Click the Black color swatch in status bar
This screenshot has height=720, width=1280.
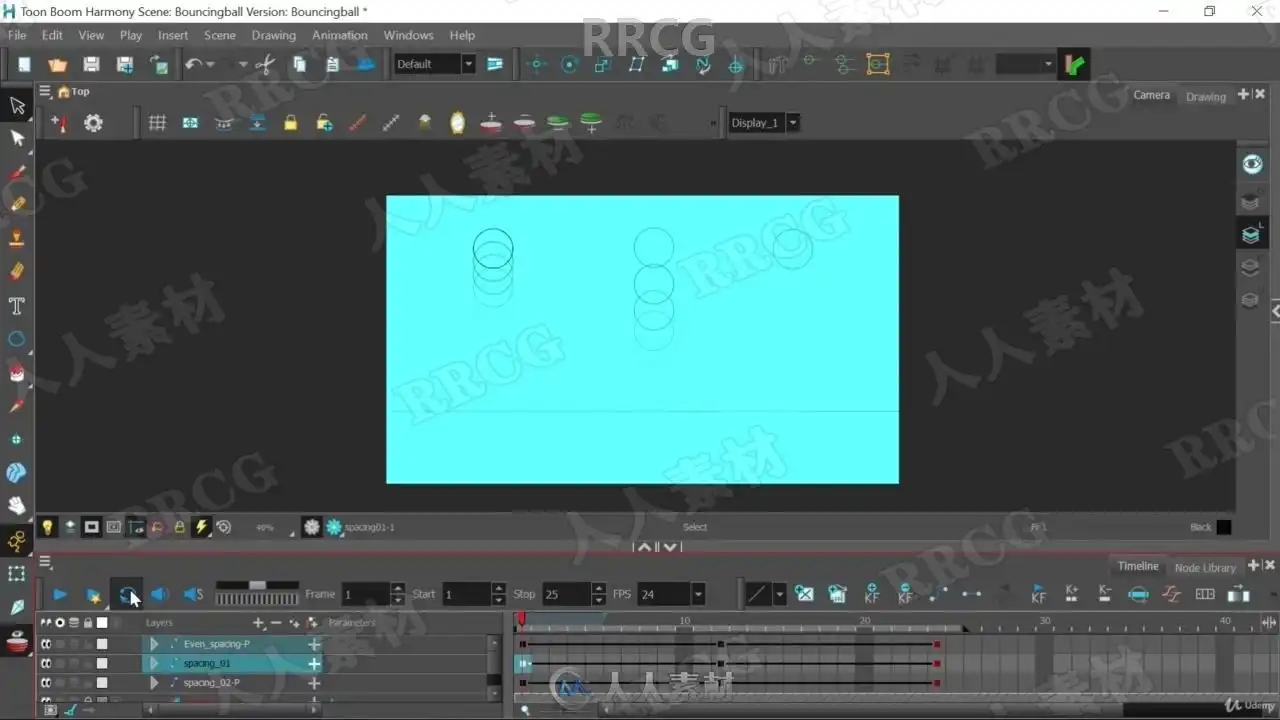[x=1224, y=527]
